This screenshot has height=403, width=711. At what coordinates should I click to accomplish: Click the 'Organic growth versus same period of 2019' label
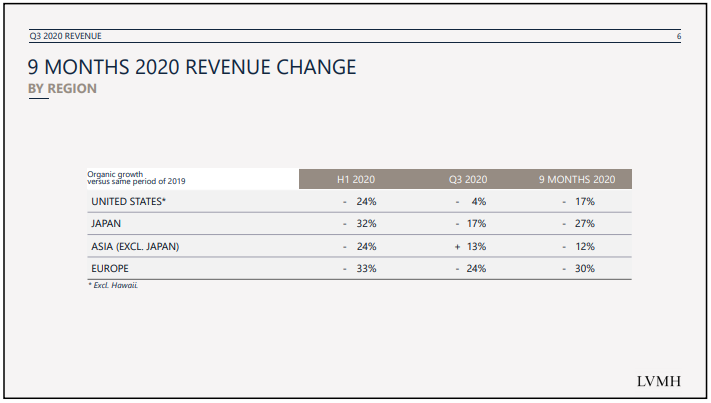136,178
